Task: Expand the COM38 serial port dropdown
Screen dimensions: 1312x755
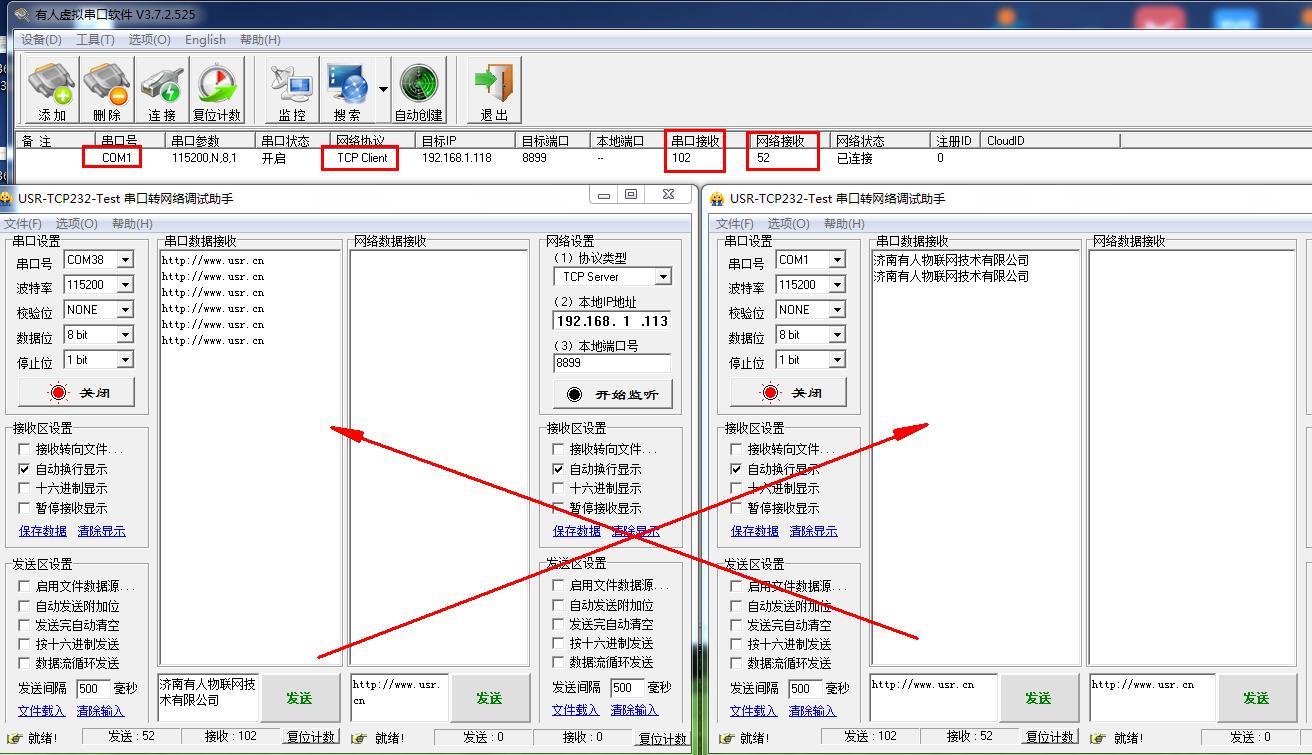Action: 125,260
